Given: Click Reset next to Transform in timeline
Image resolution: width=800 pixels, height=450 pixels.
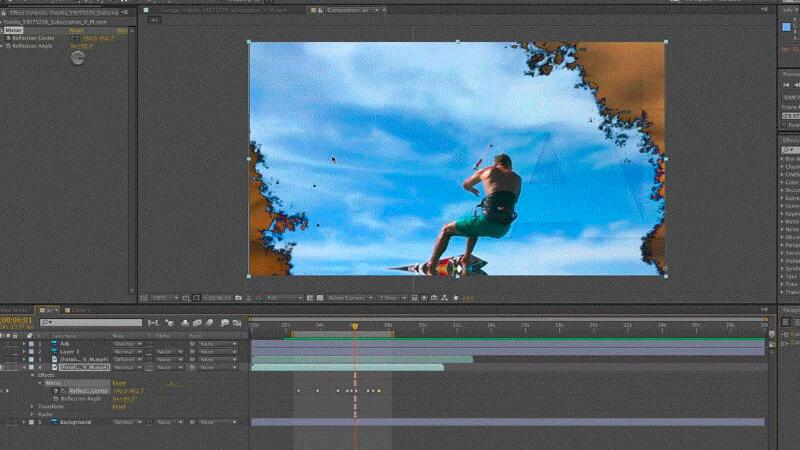Looking at the screenshot, I should coord(118,406).
